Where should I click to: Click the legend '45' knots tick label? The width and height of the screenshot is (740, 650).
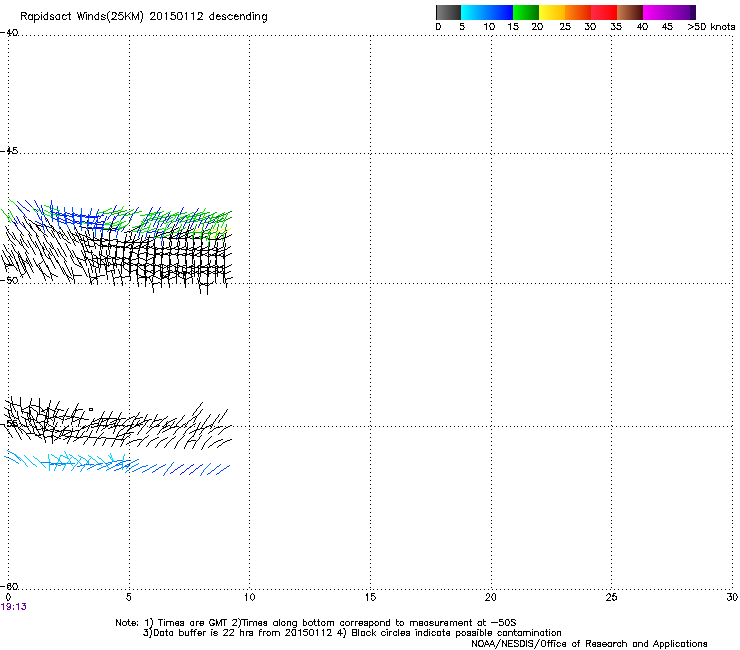(667, 27)
